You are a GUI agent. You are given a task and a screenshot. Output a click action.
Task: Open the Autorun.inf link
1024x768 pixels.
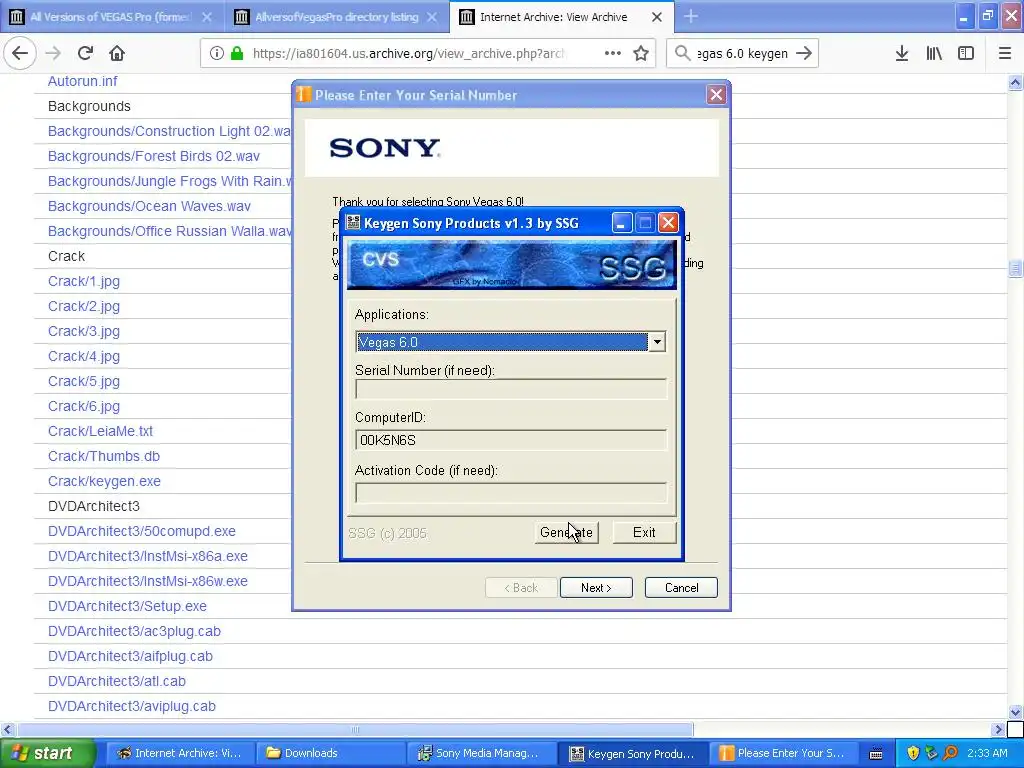coord(82,81)
